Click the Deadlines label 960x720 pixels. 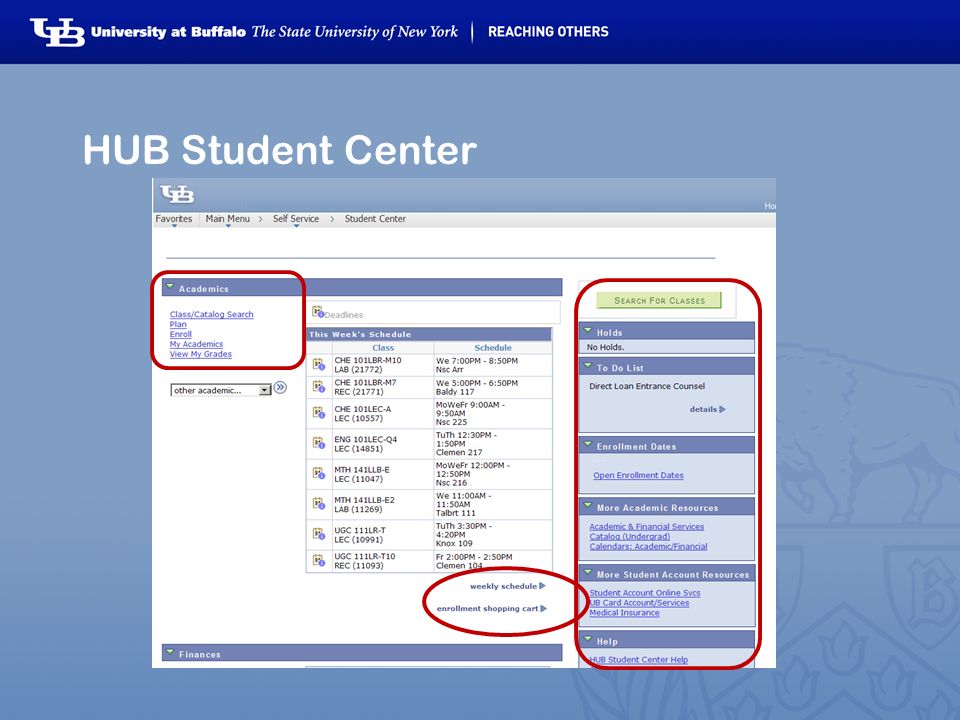[343, 315]
